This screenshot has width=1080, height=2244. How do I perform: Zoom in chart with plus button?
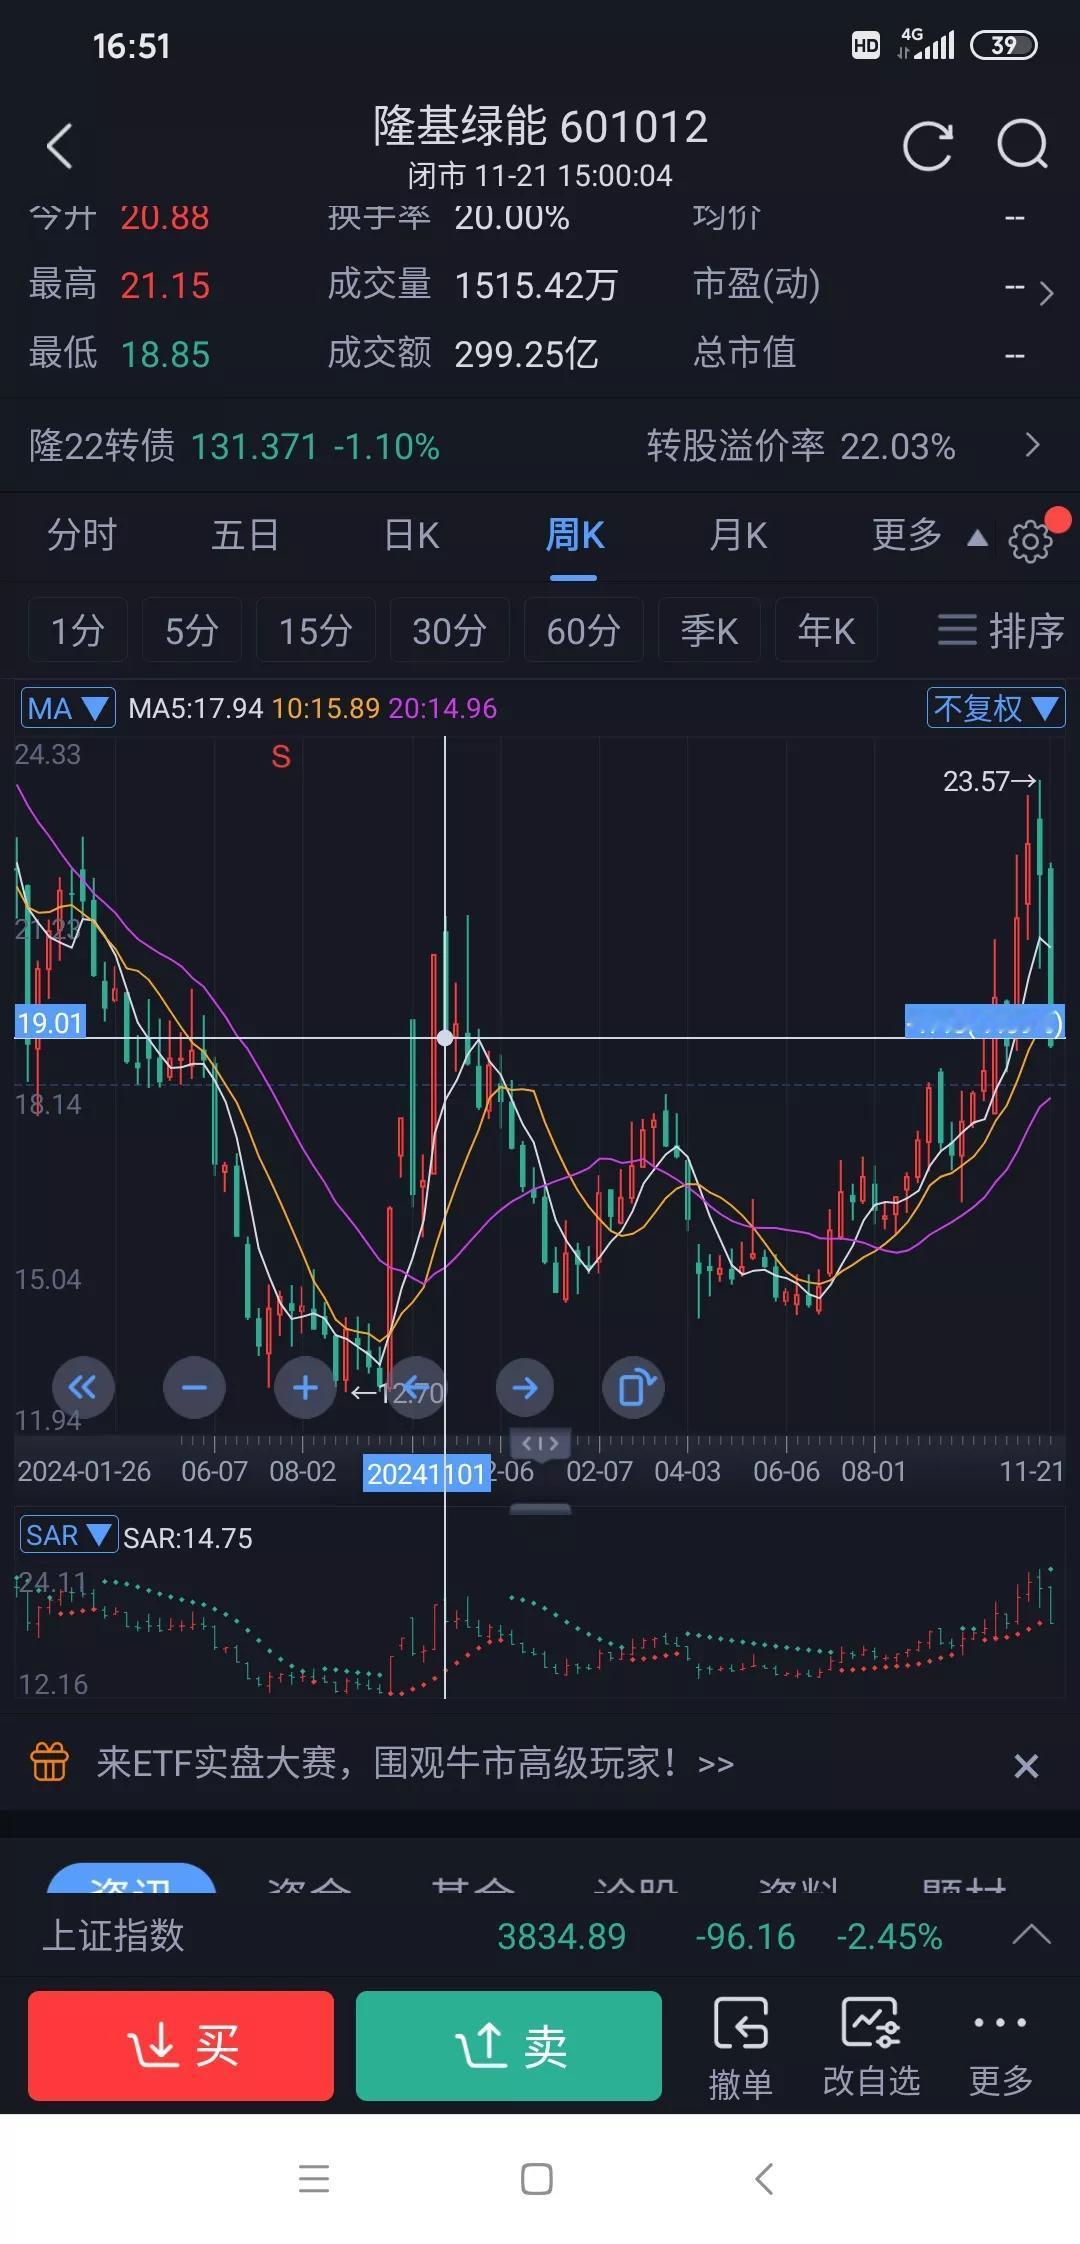[x=305, y=1387]
